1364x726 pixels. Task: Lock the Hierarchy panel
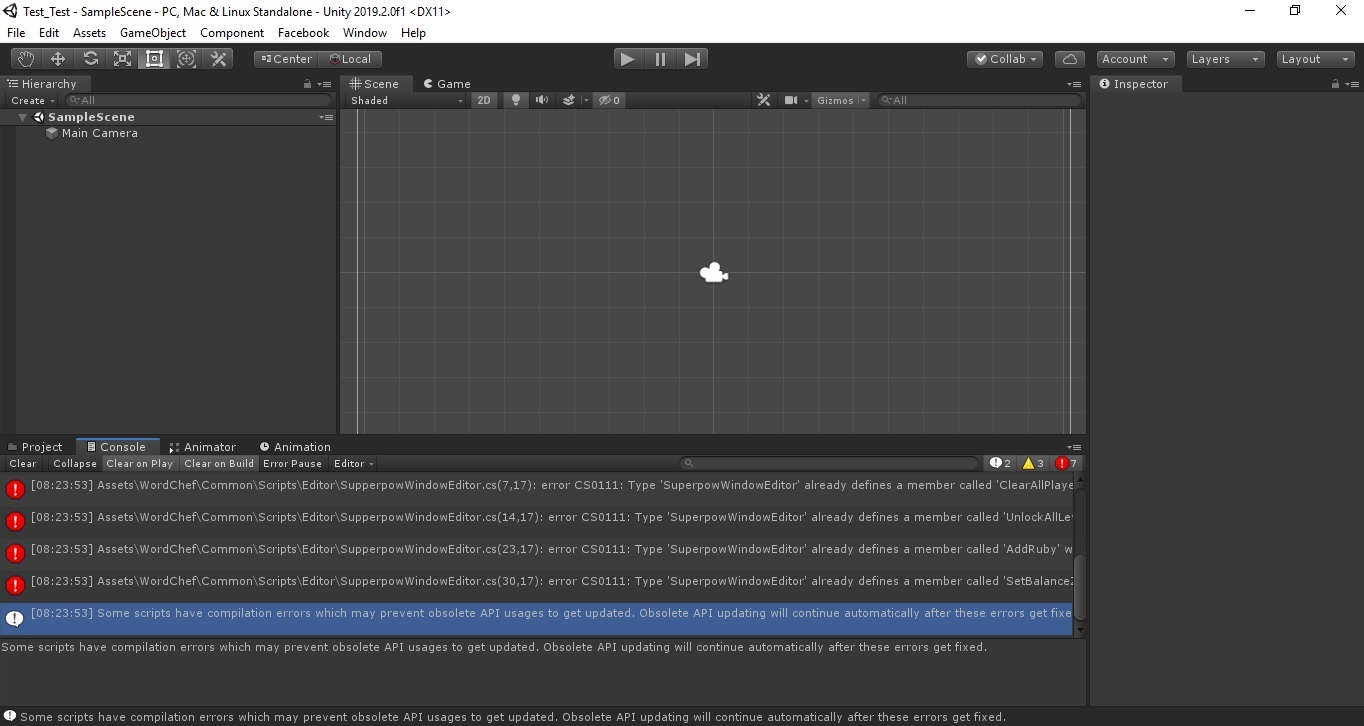click(308, 84)
